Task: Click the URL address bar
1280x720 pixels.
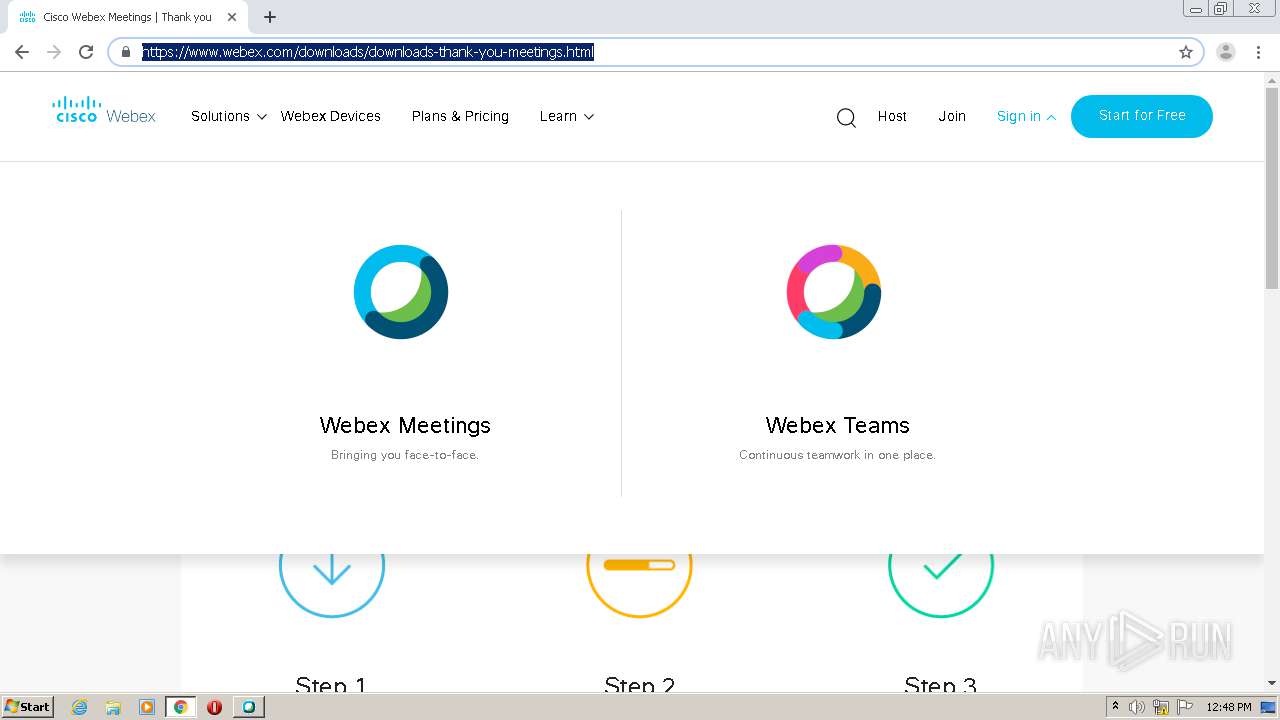Action: 655,52
